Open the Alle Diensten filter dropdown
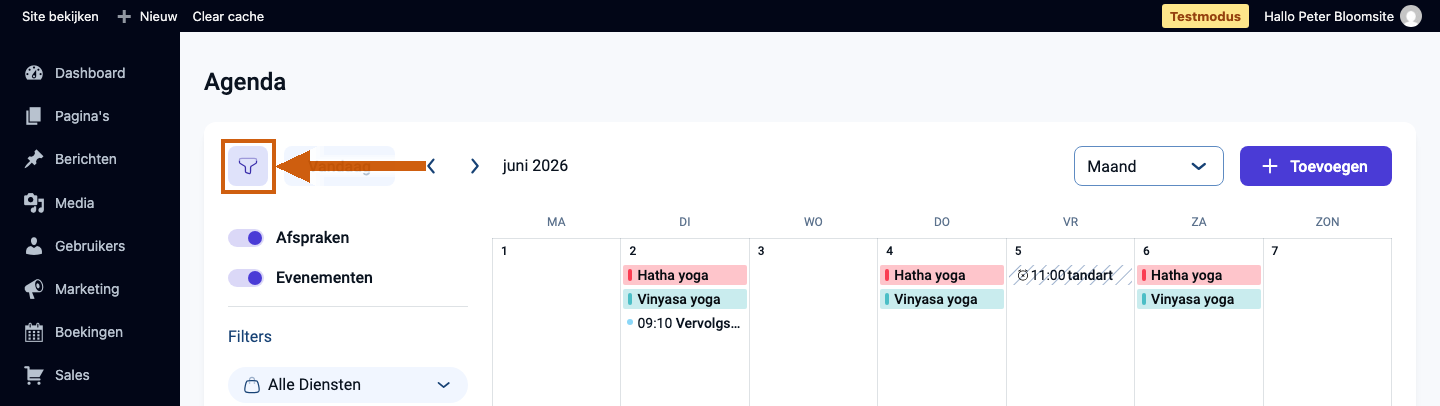 (x=348, y=385)
